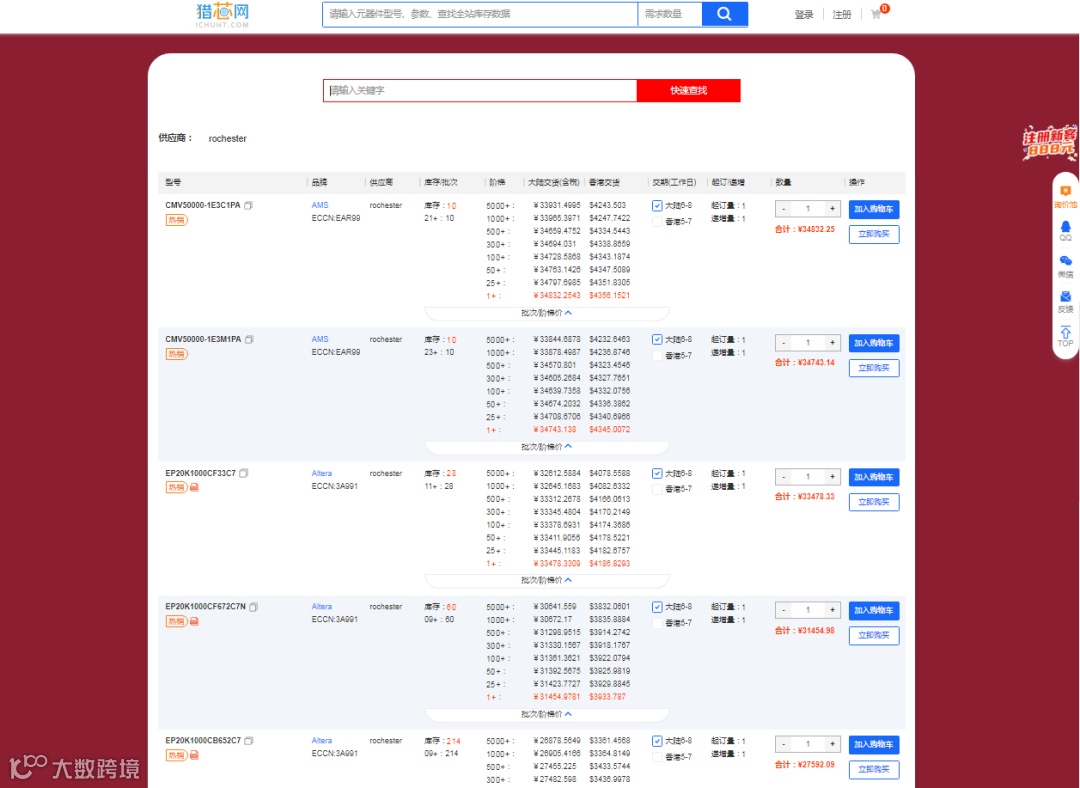Increase quantity for CMV50000-1E3M1PA with plus
Image resolution: width=1080 pixels, height=788 pixels.
coord(832,343)
